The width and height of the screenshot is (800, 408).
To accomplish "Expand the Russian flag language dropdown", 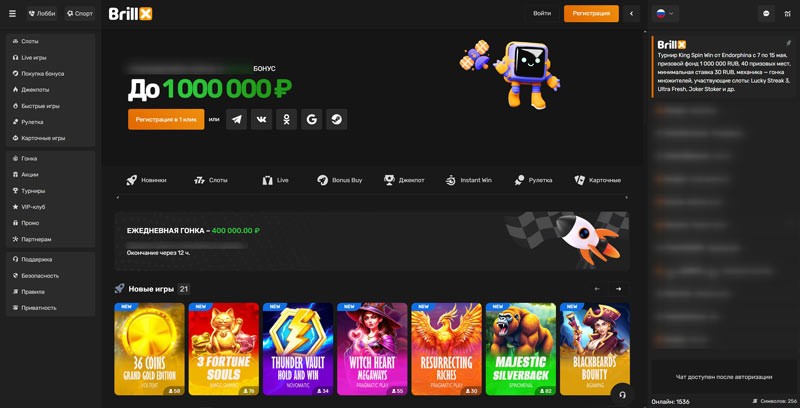I will click(x=665, y=14).
